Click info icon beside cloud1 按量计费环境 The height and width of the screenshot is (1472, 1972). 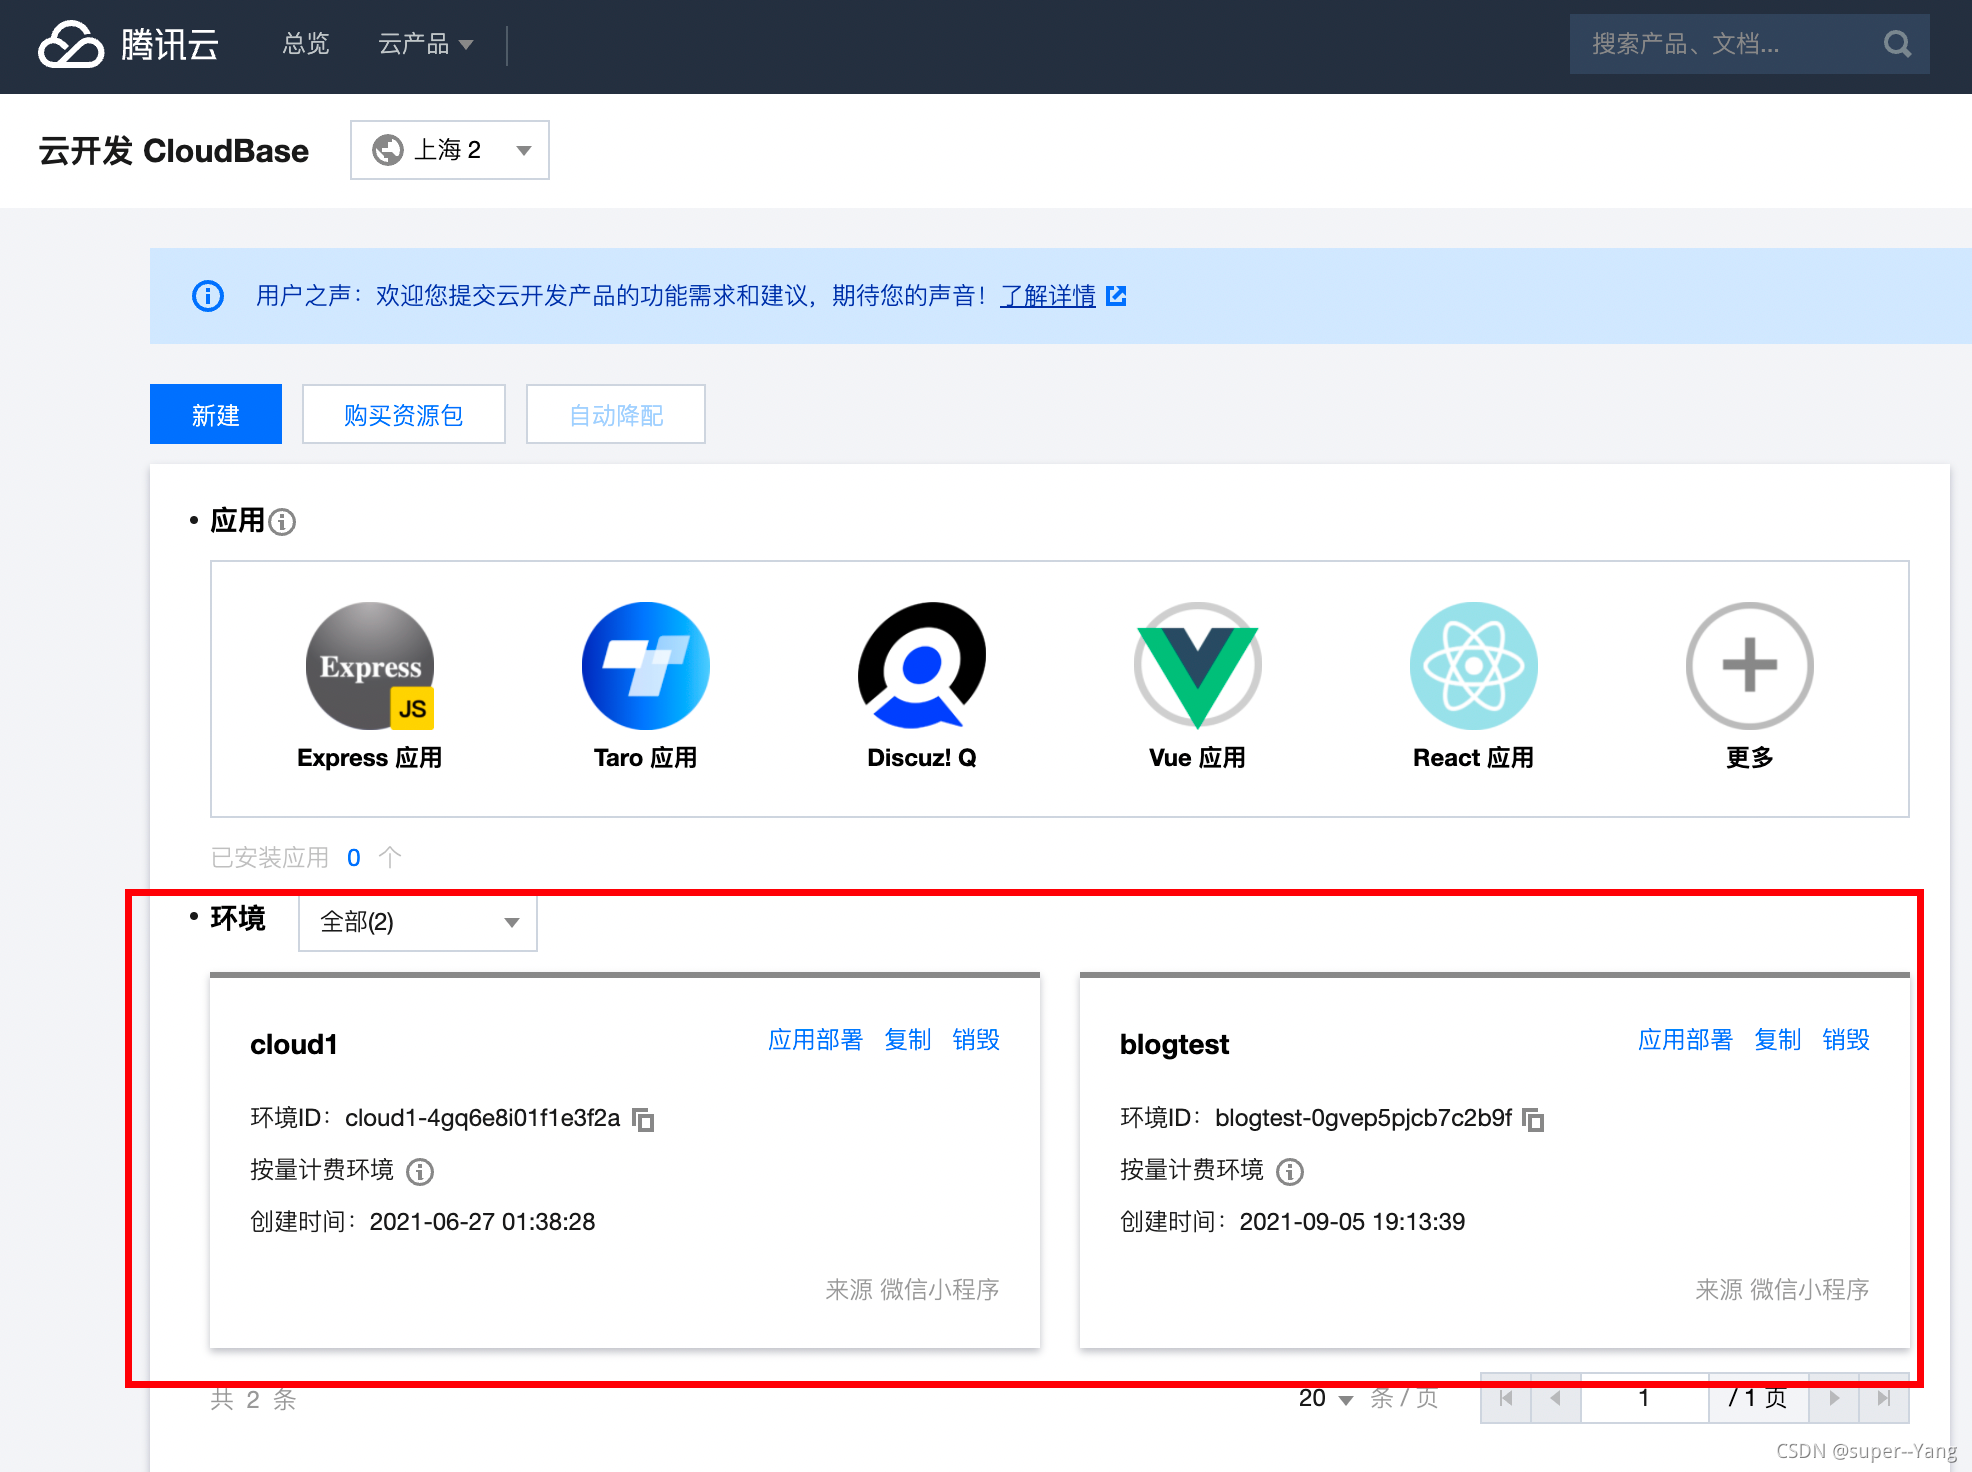coord(420,1171)
